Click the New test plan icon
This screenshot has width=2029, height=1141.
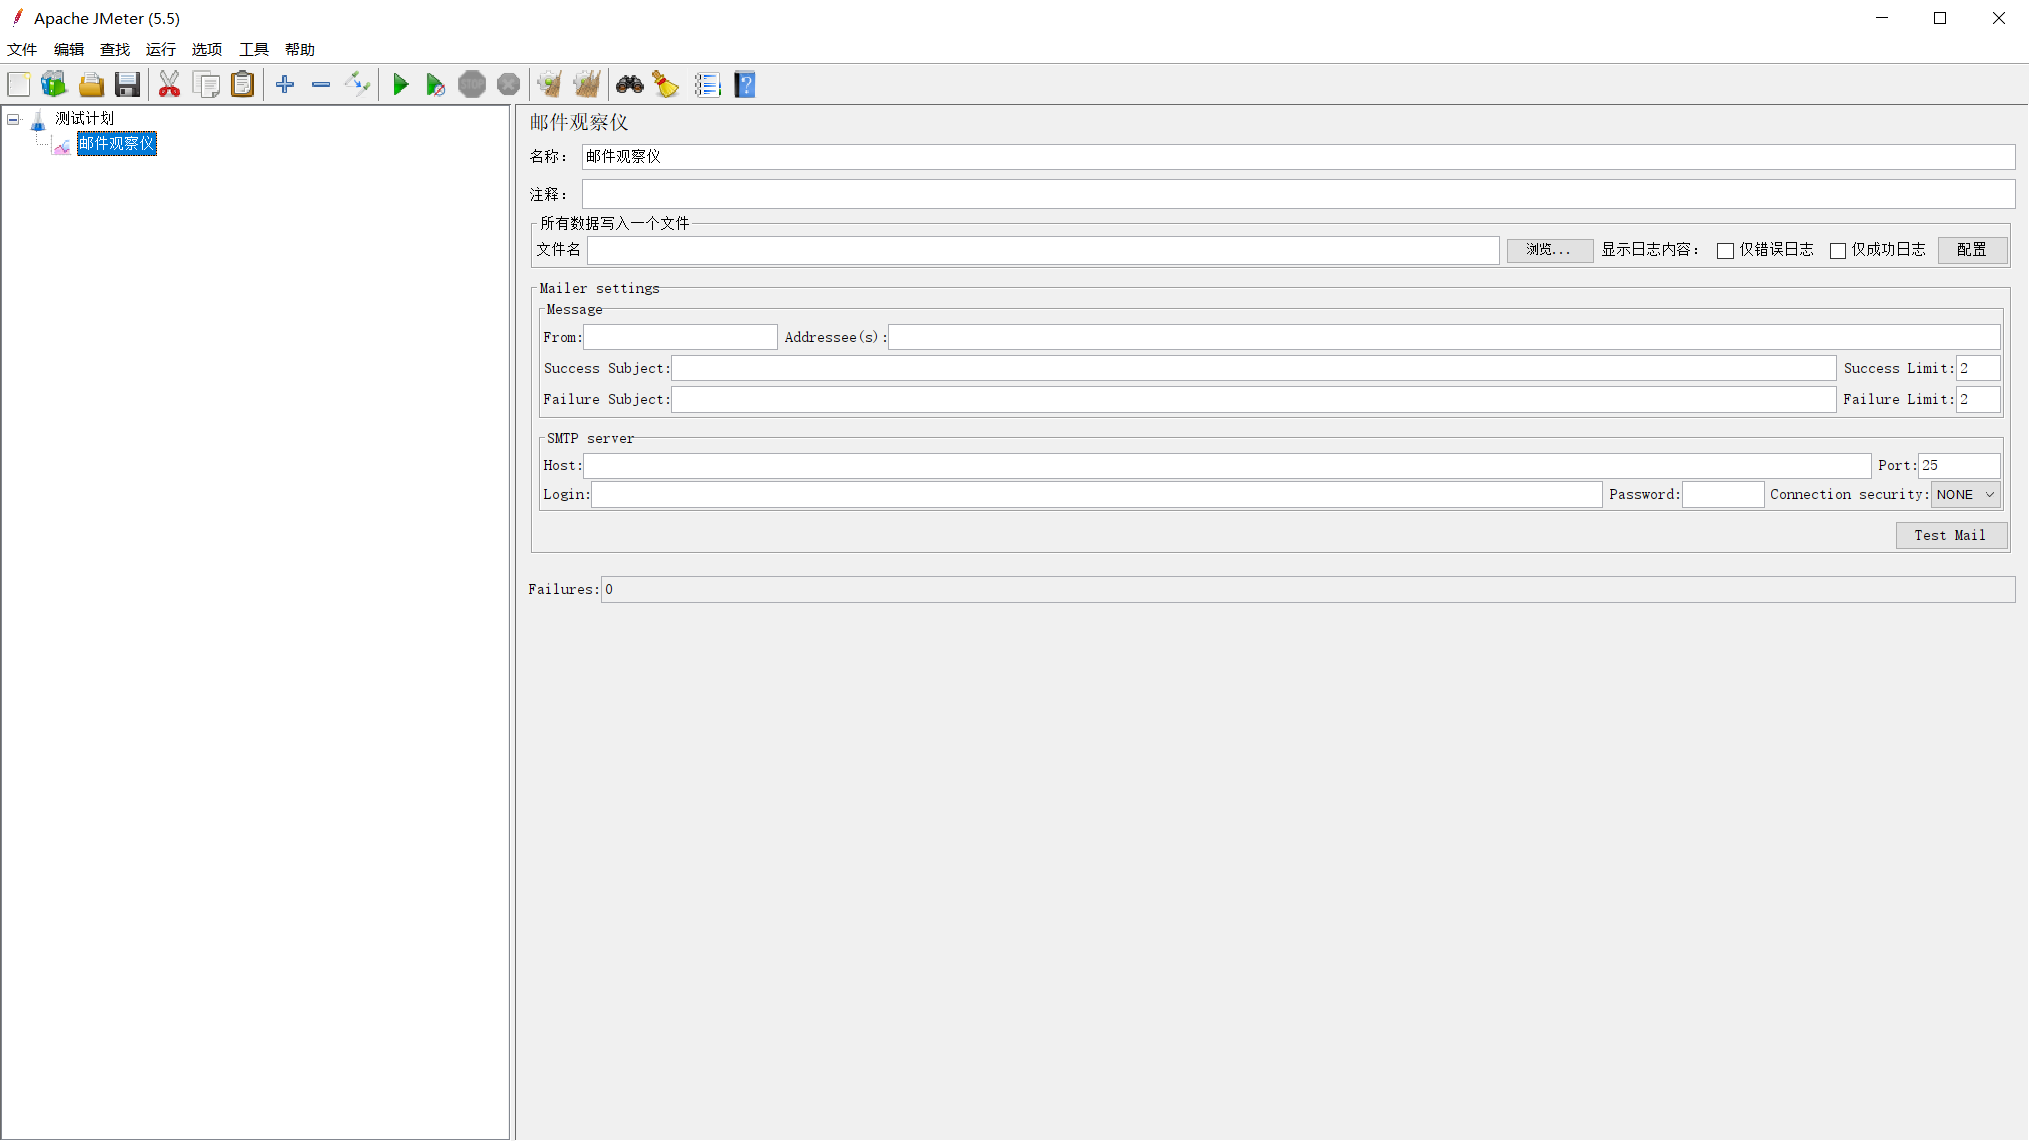click(x=19, y=85)
